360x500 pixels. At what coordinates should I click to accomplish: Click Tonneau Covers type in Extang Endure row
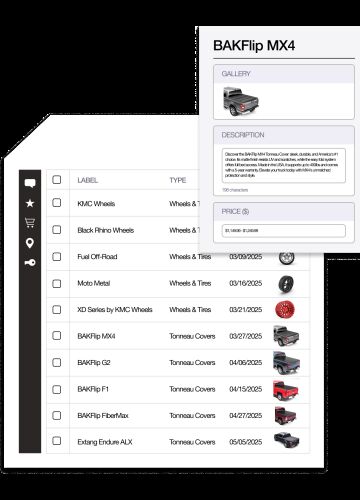(x=192, y=442)
